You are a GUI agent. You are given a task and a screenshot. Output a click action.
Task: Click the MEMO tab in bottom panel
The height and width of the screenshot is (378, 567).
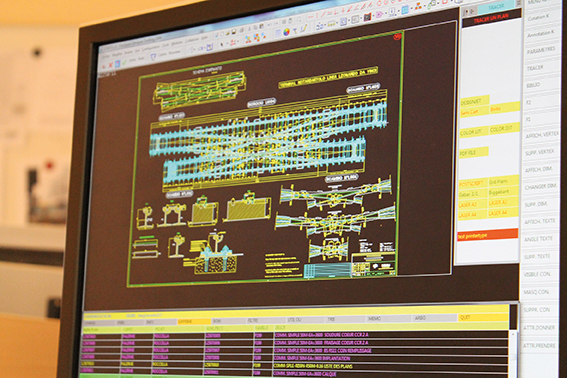[x=388, y=319]
